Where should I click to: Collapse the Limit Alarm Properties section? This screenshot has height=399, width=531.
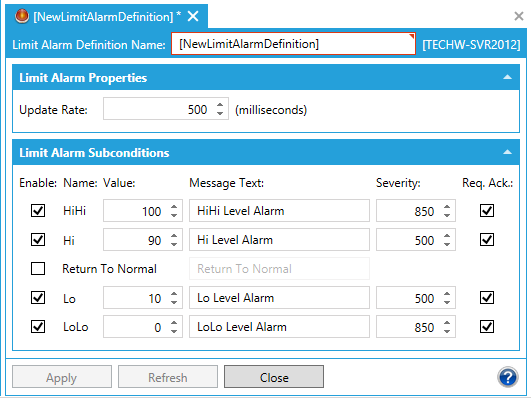point(507,77)
